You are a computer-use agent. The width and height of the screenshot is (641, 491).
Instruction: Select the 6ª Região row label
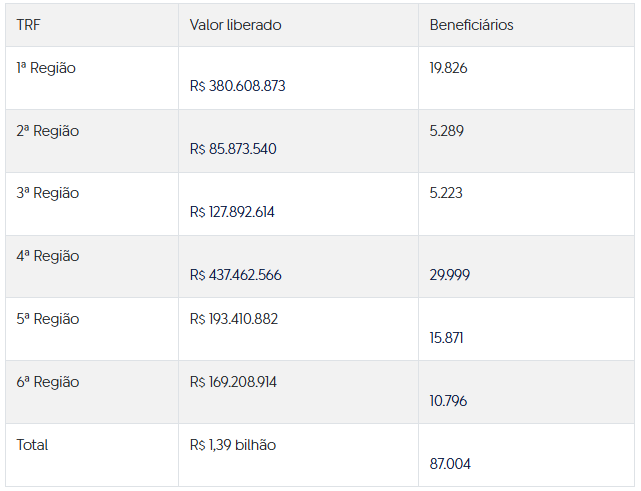click(x=47, y=382)
